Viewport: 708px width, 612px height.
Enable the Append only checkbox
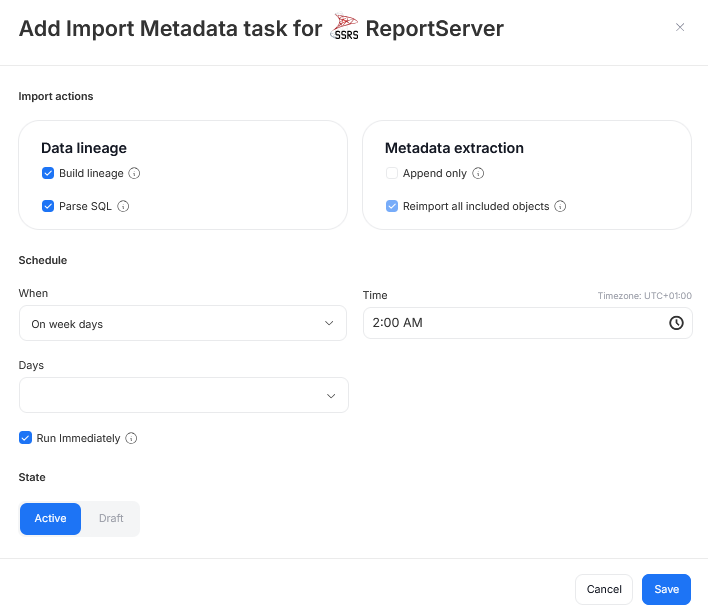pyautogui.click(x=392, y=173)
